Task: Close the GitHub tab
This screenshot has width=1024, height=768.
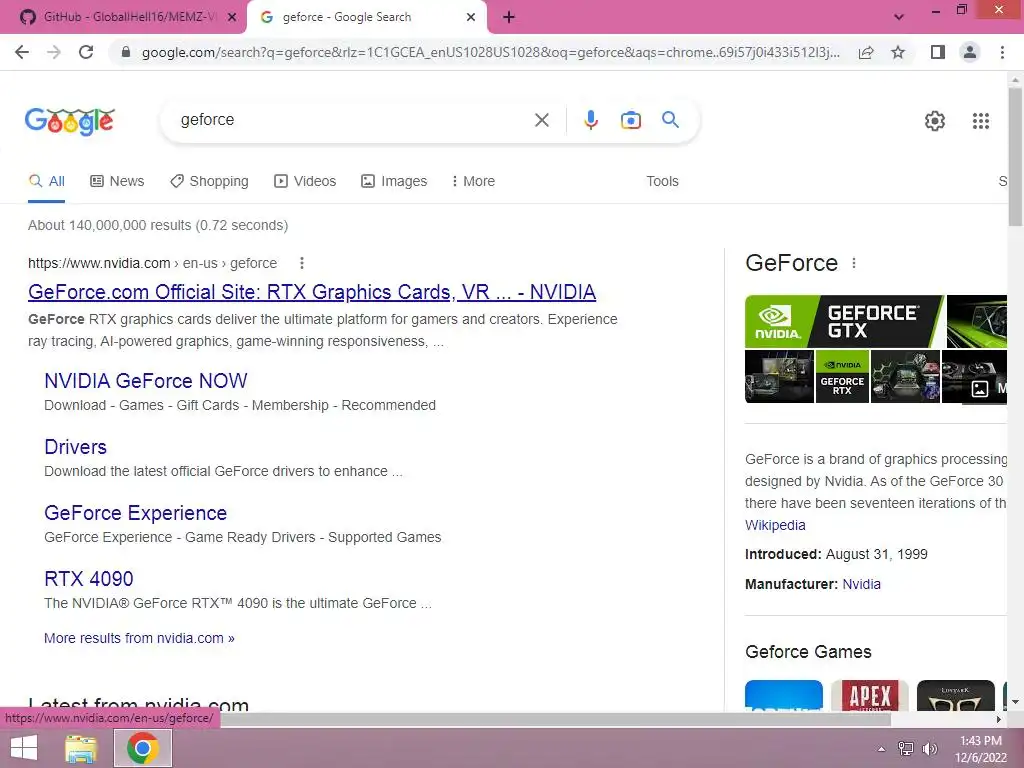Action: [x=232, y=18]
